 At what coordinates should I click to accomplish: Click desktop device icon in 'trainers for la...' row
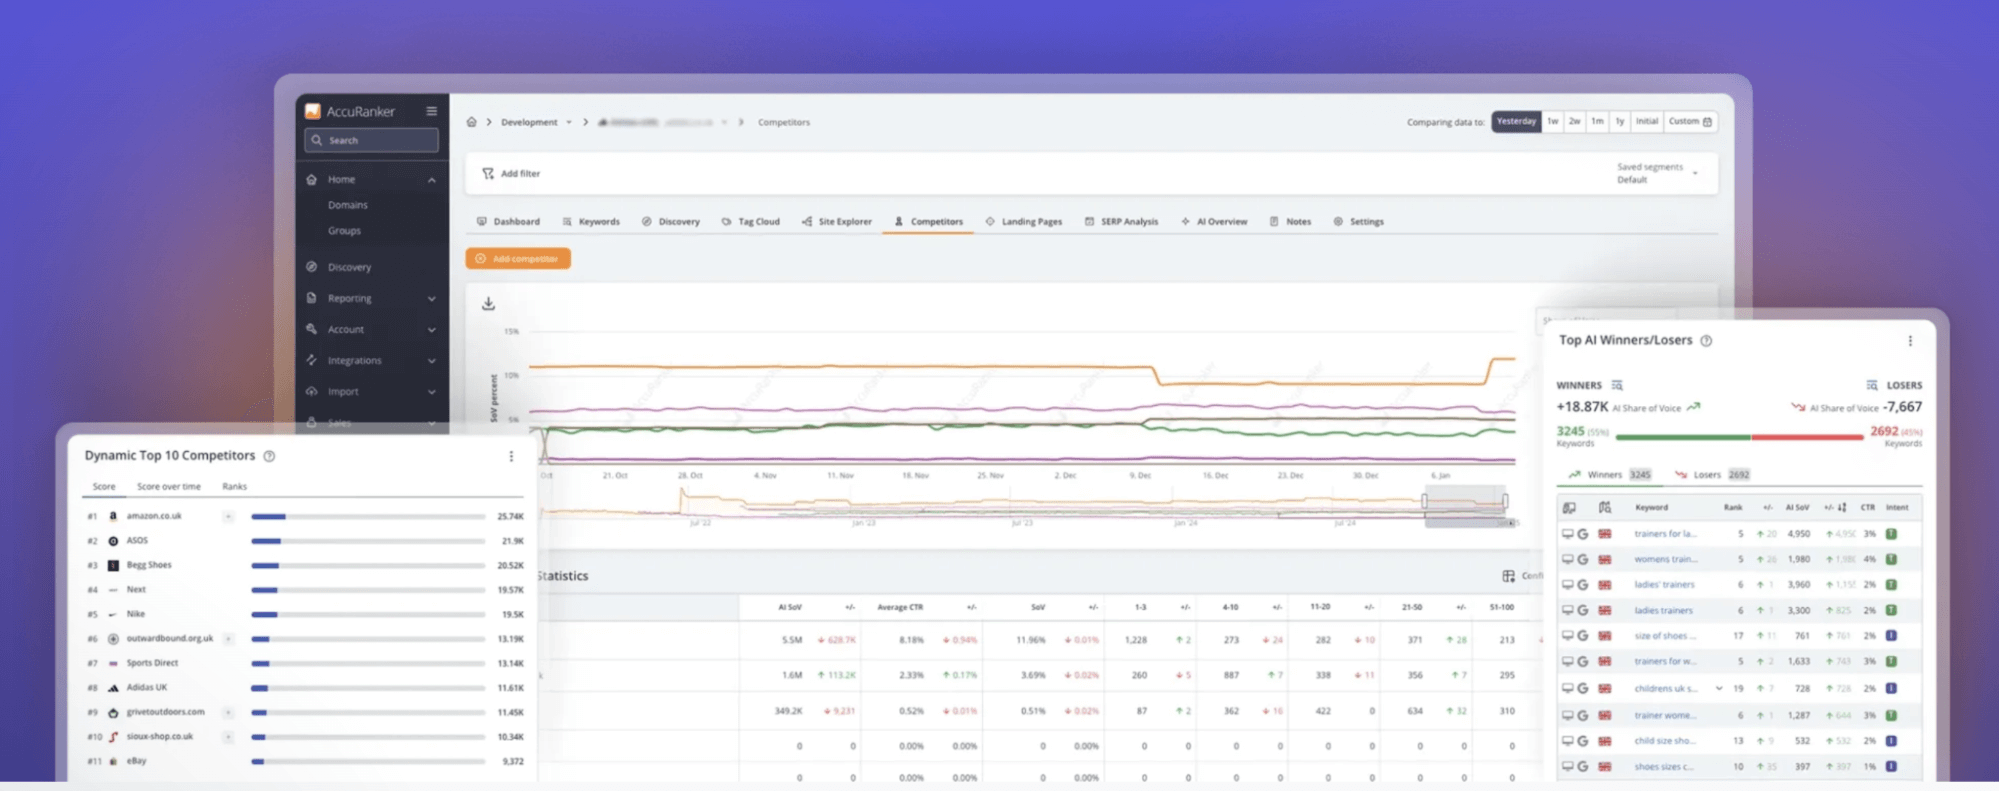1567,534
